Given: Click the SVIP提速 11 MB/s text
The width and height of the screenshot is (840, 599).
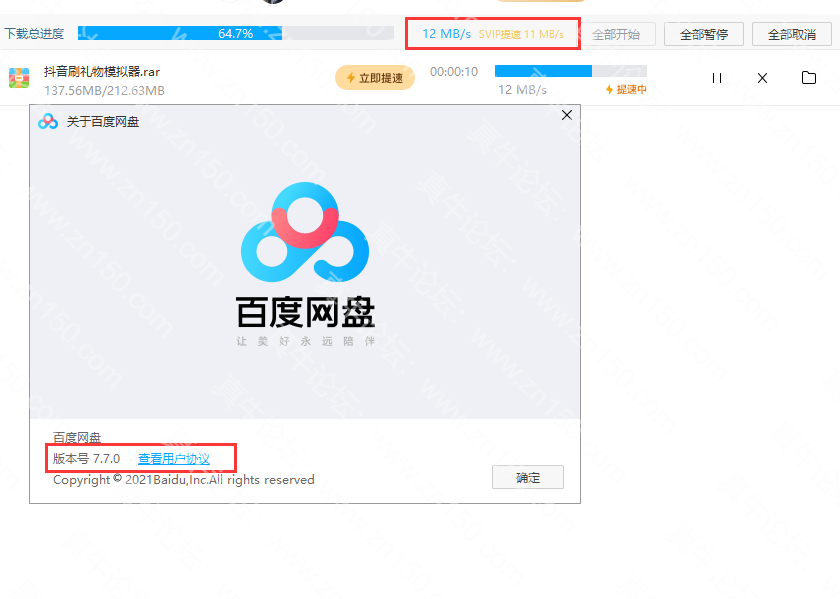Looking at the screenshot, I should pos(521,34).
